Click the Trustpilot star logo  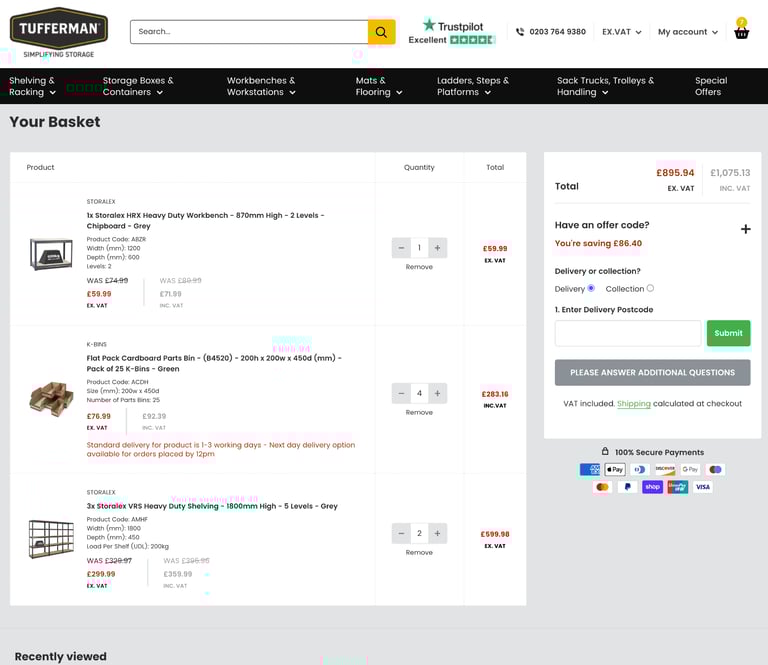tap(429, 24)
